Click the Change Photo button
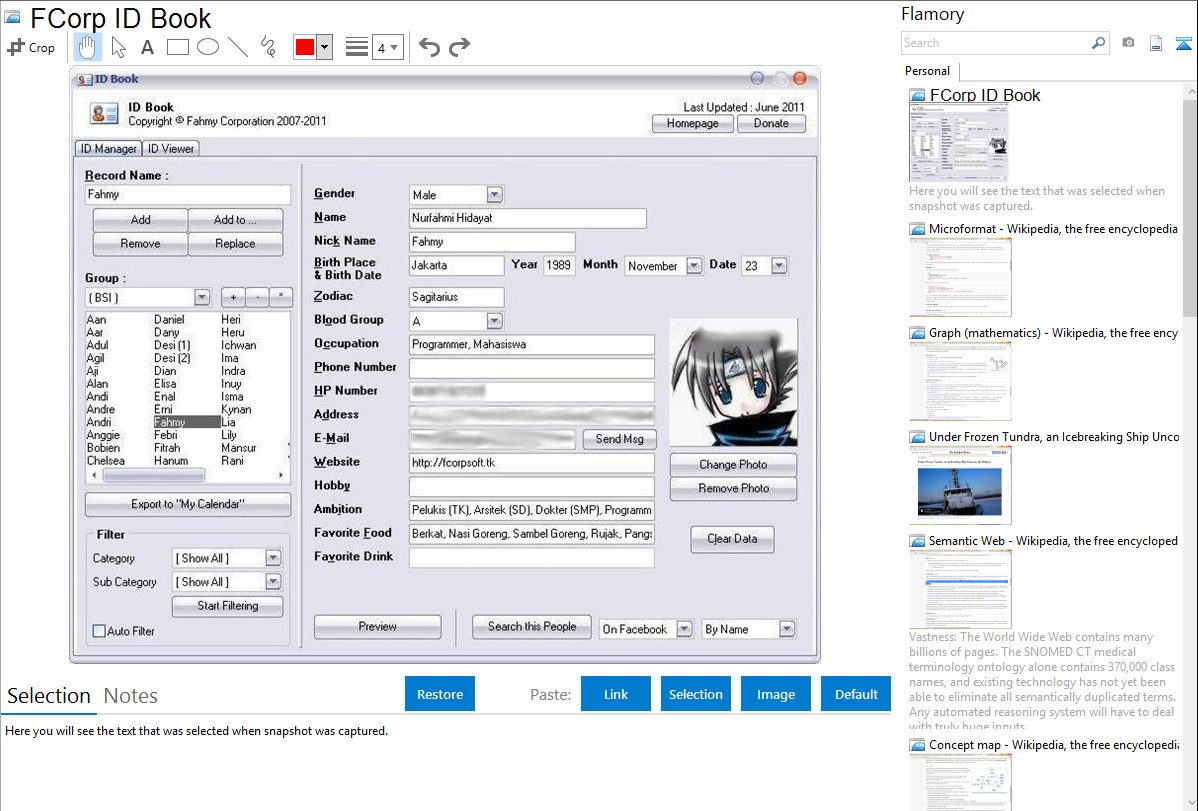The image size is (1198, 811). [733, 464]
